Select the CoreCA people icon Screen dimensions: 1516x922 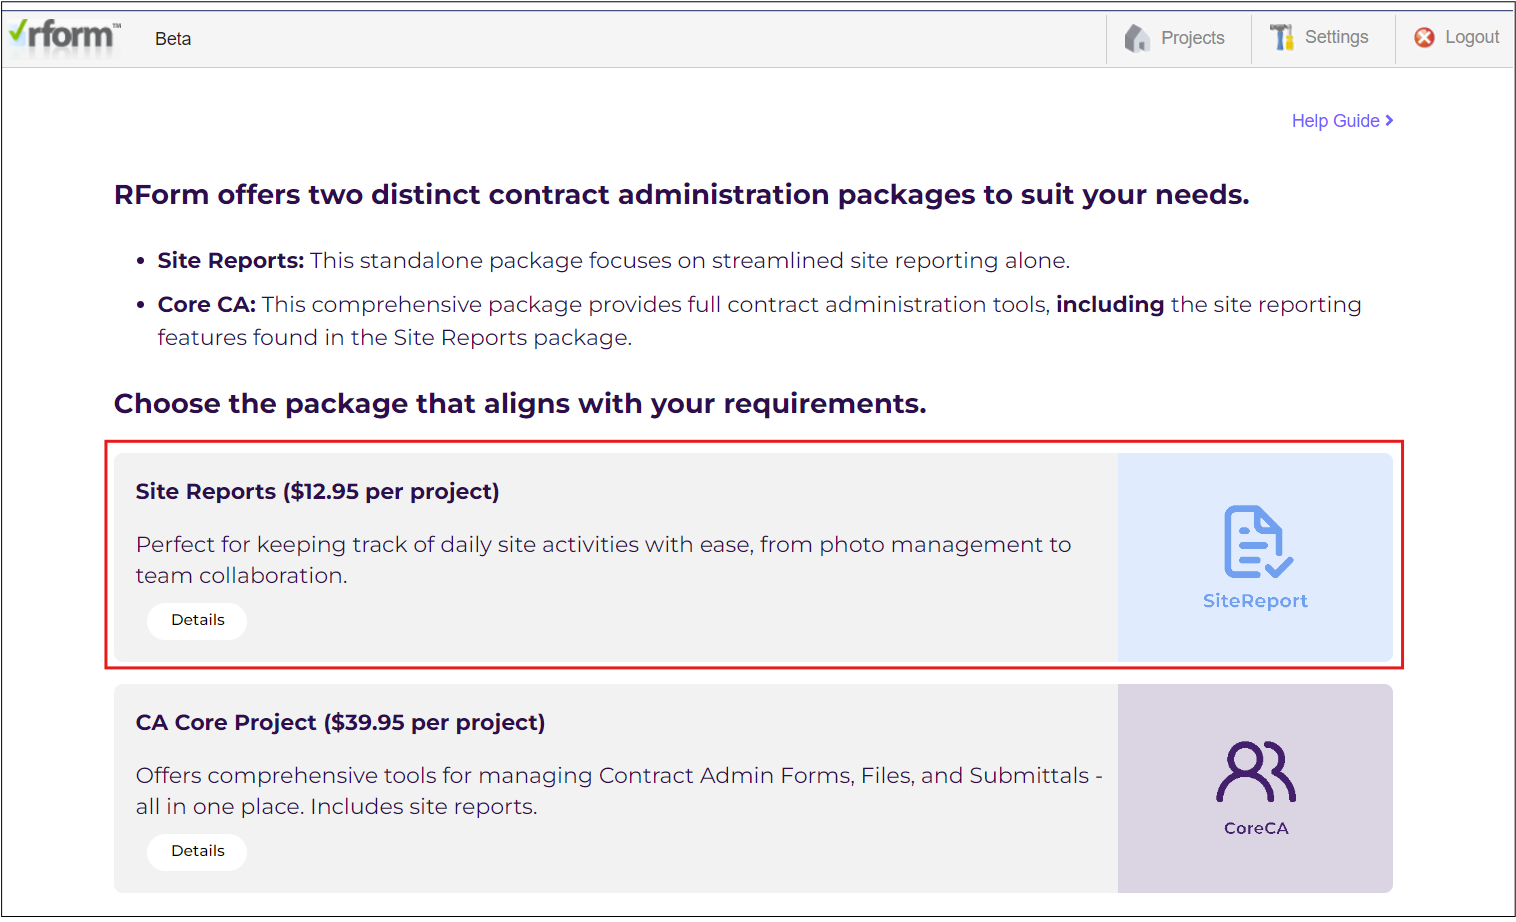coord(1256,771)
